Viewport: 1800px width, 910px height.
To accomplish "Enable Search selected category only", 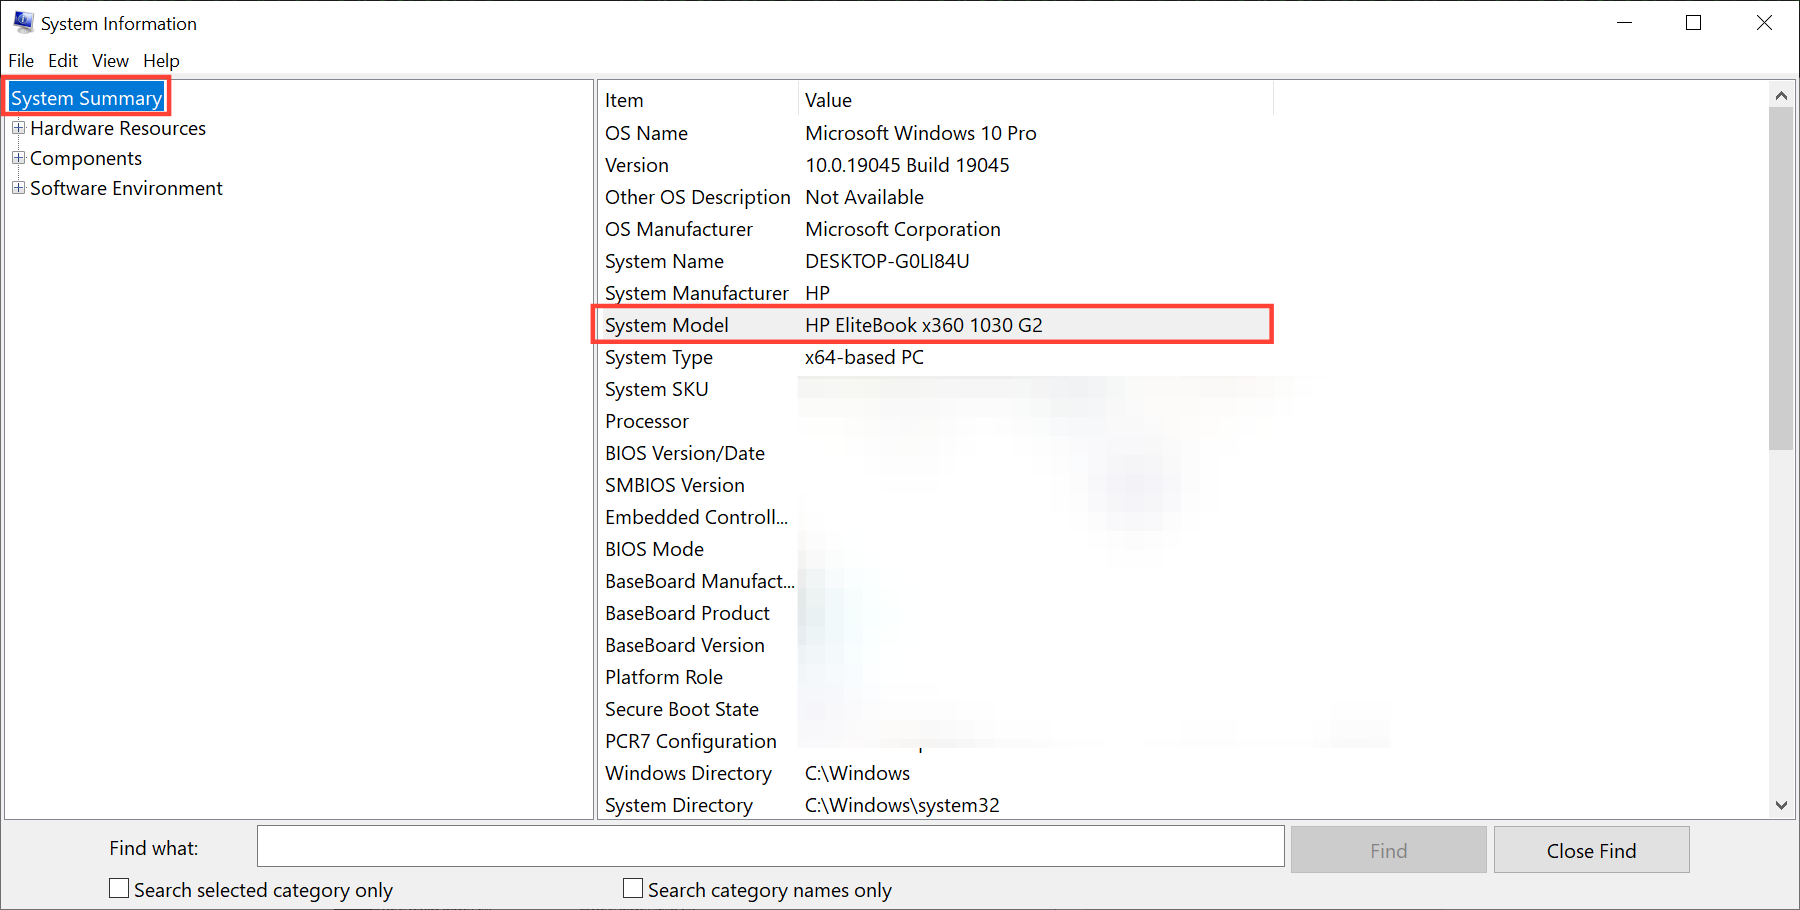I will click(x=118, y=887).
